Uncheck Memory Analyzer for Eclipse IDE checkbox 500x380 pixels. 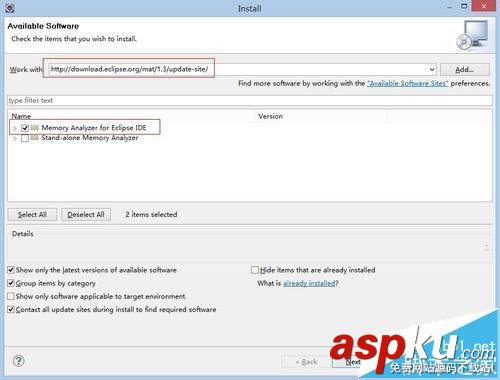click(x=25, y=128)
